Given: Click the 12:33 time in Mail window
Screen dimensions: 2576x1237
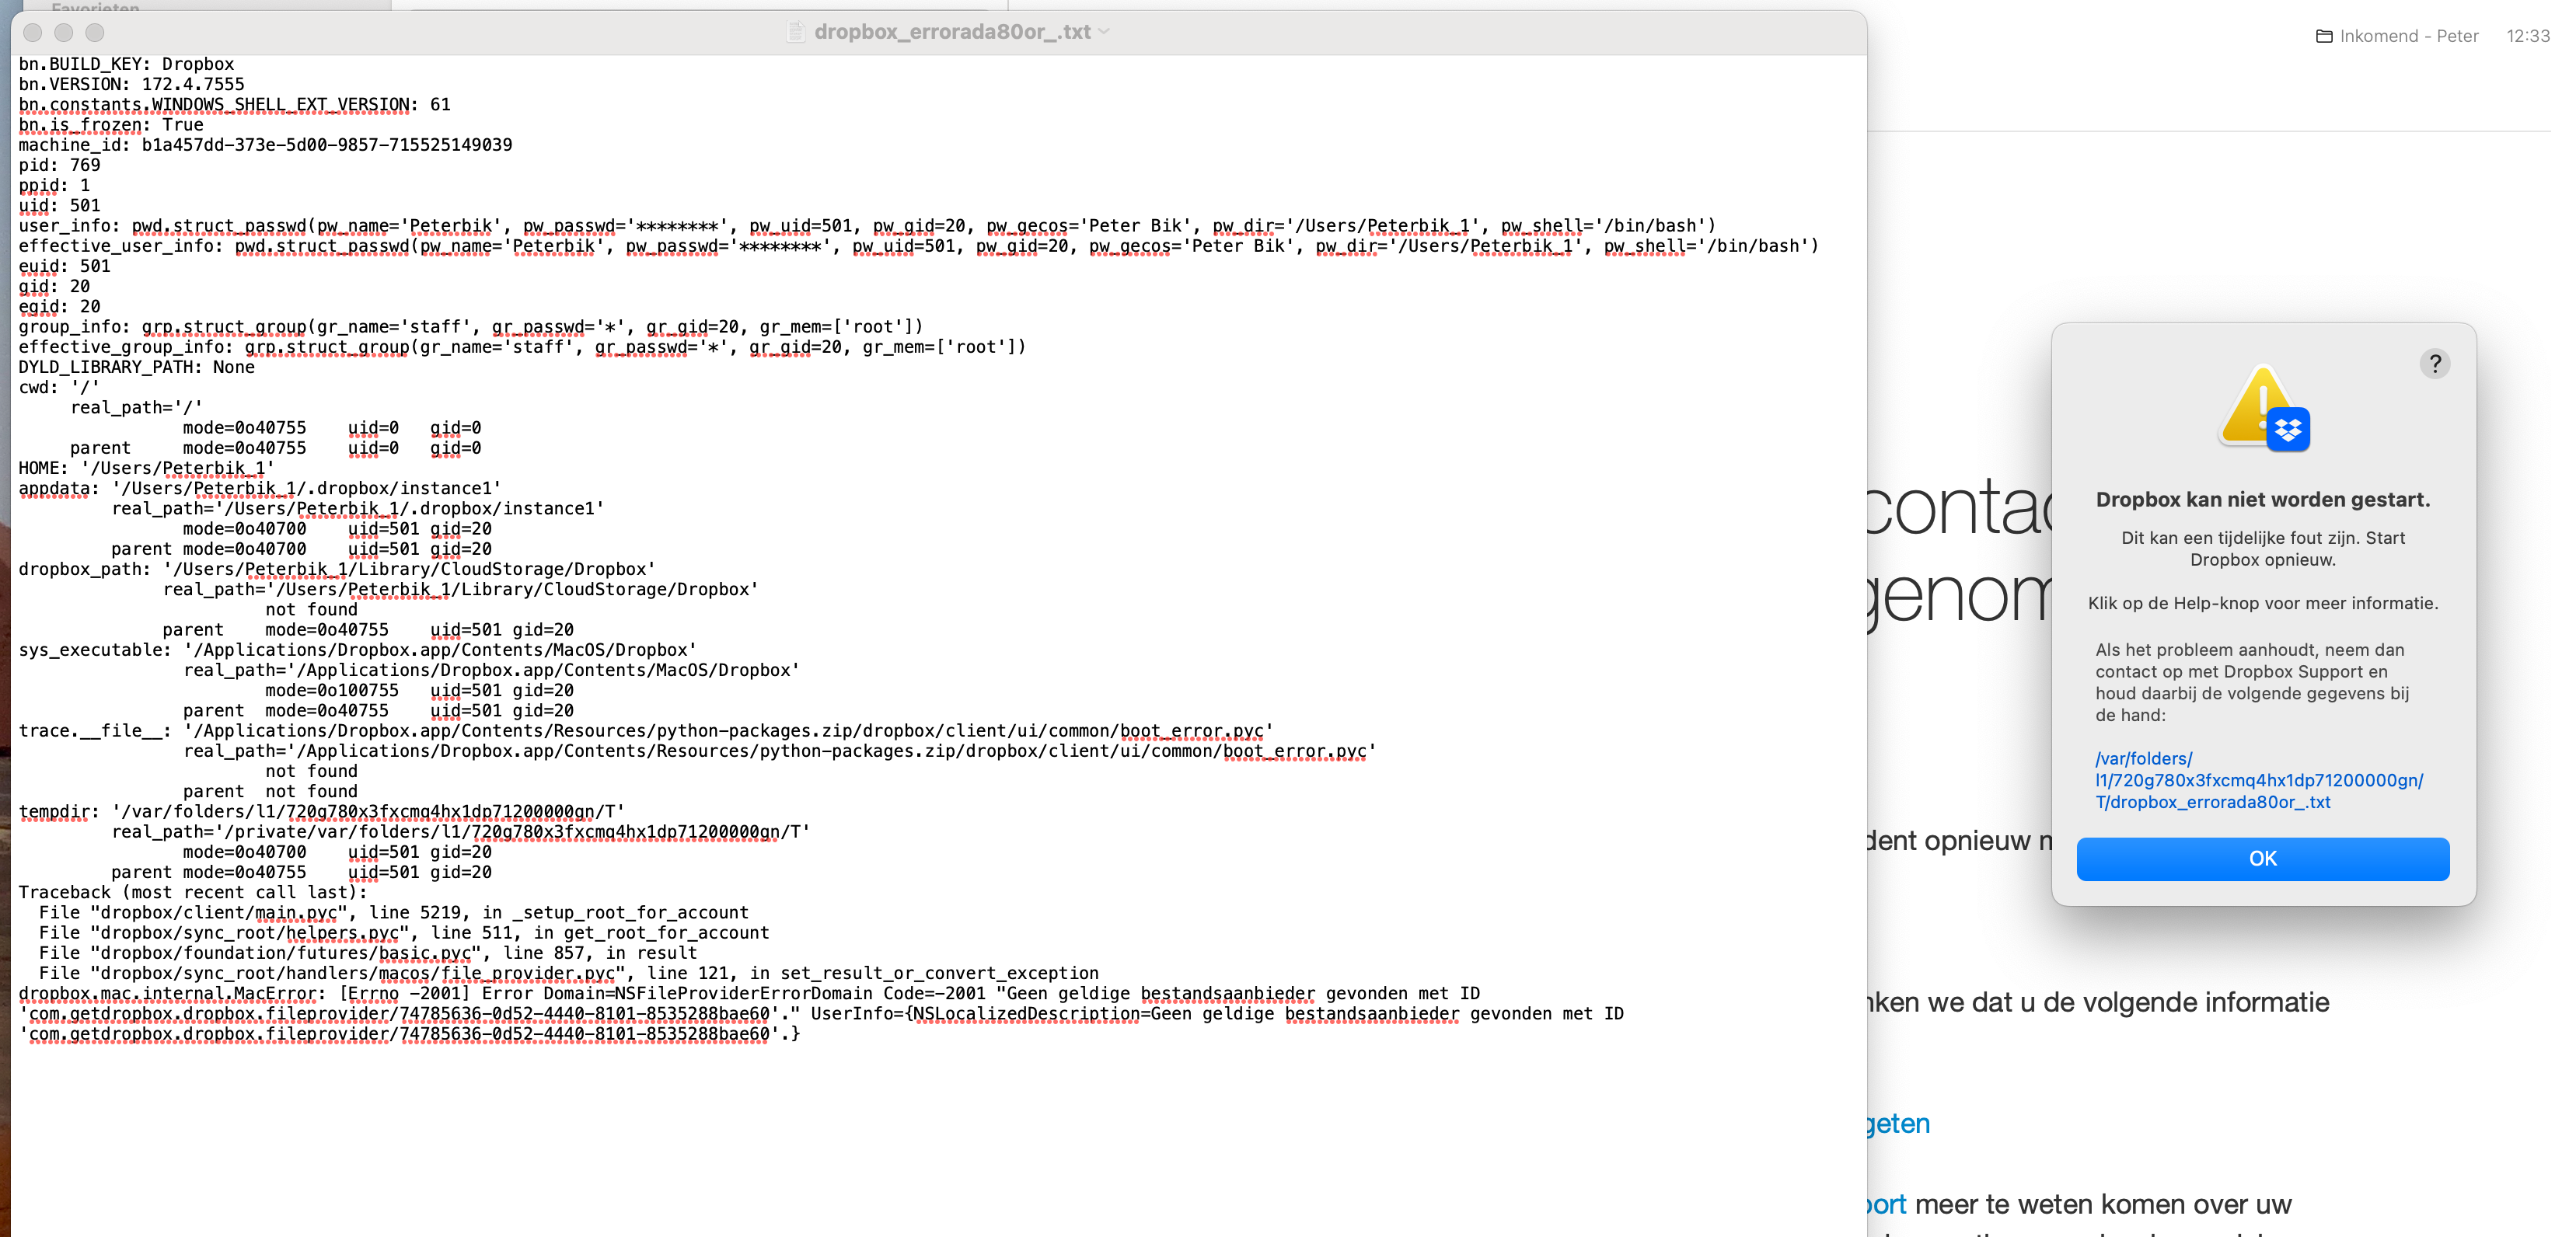Looking at the screenshot, I should tap(2527, 37).
